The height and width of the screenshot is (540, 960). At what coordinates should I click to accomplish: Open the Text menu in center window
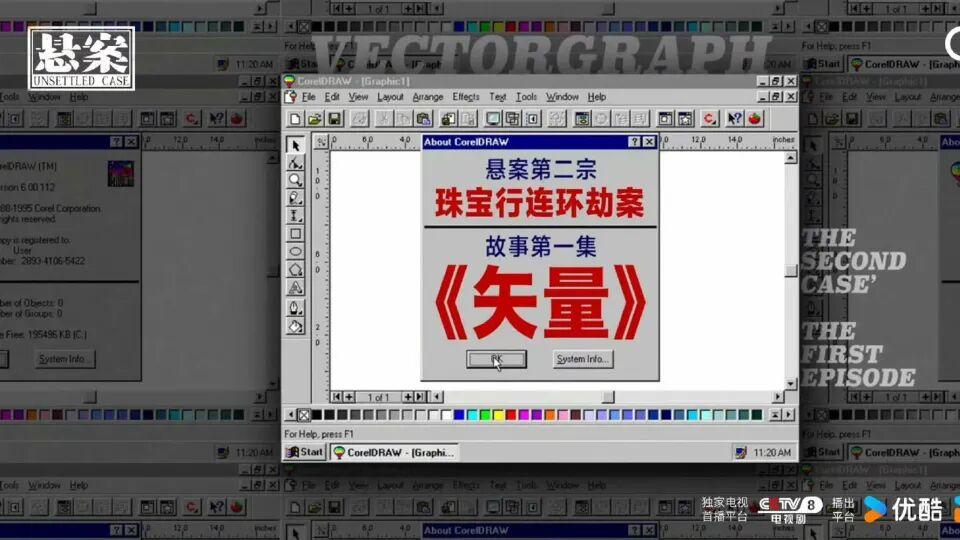click(x=497, y=97)
